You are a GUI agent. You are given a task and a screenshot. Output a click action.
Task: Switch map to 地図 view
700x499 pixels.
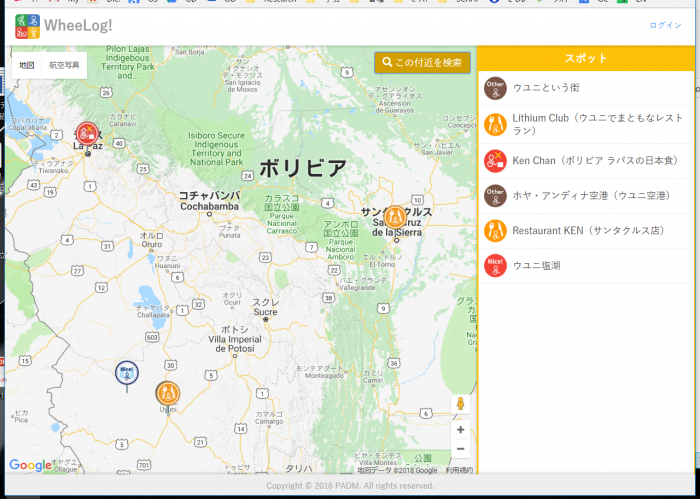click(27, 65)
